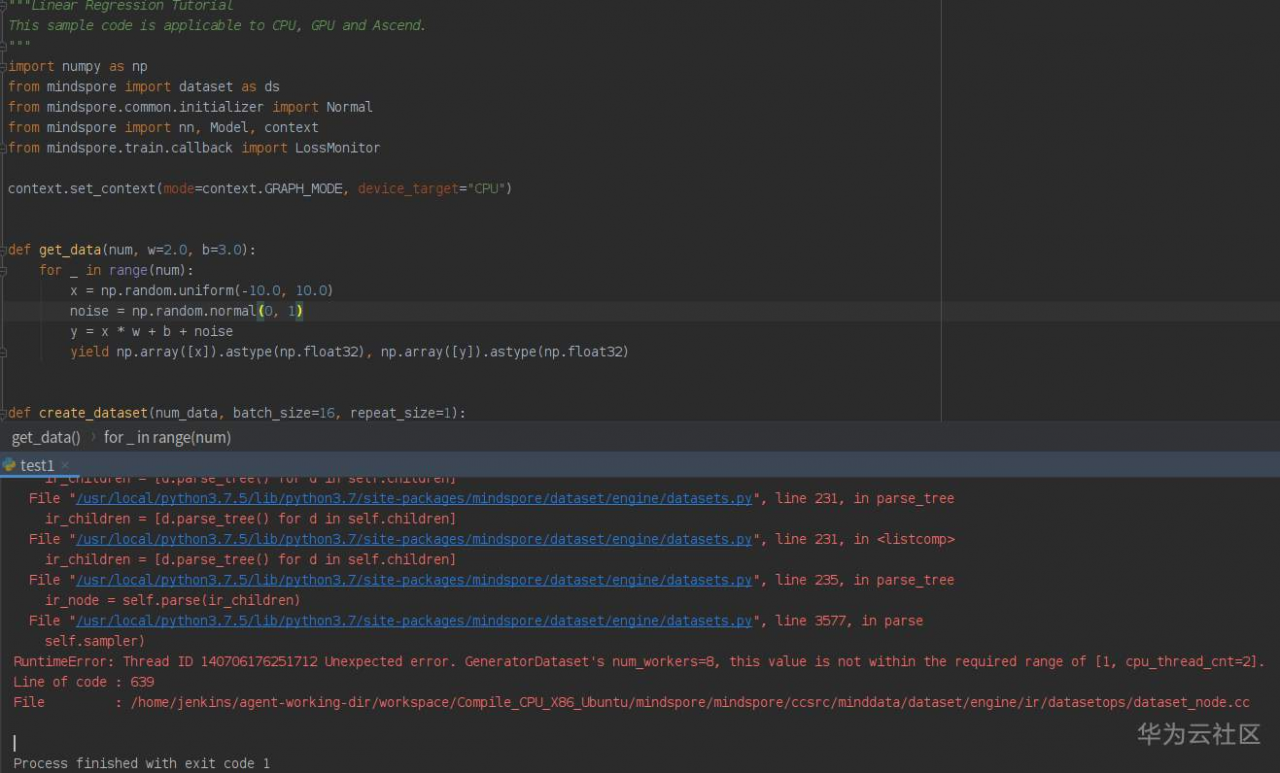
Task: Open datasets.py link for line 231 in parse_tree
Action: pos(414,498)
